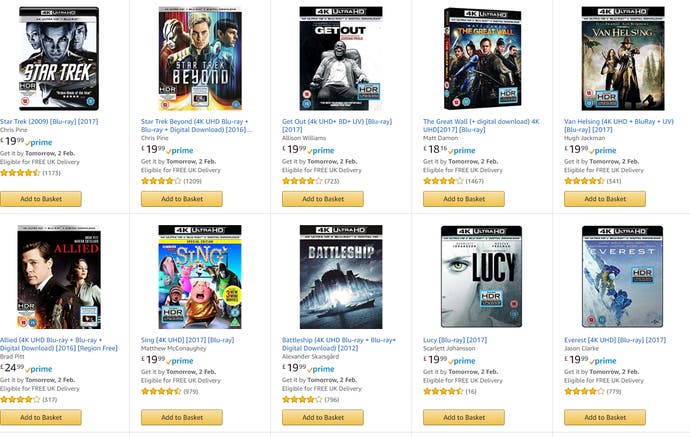Viewport: 690px width, 437px height.
Task: Click the Star Trek Beyond title link
Action: coord(196,125)
